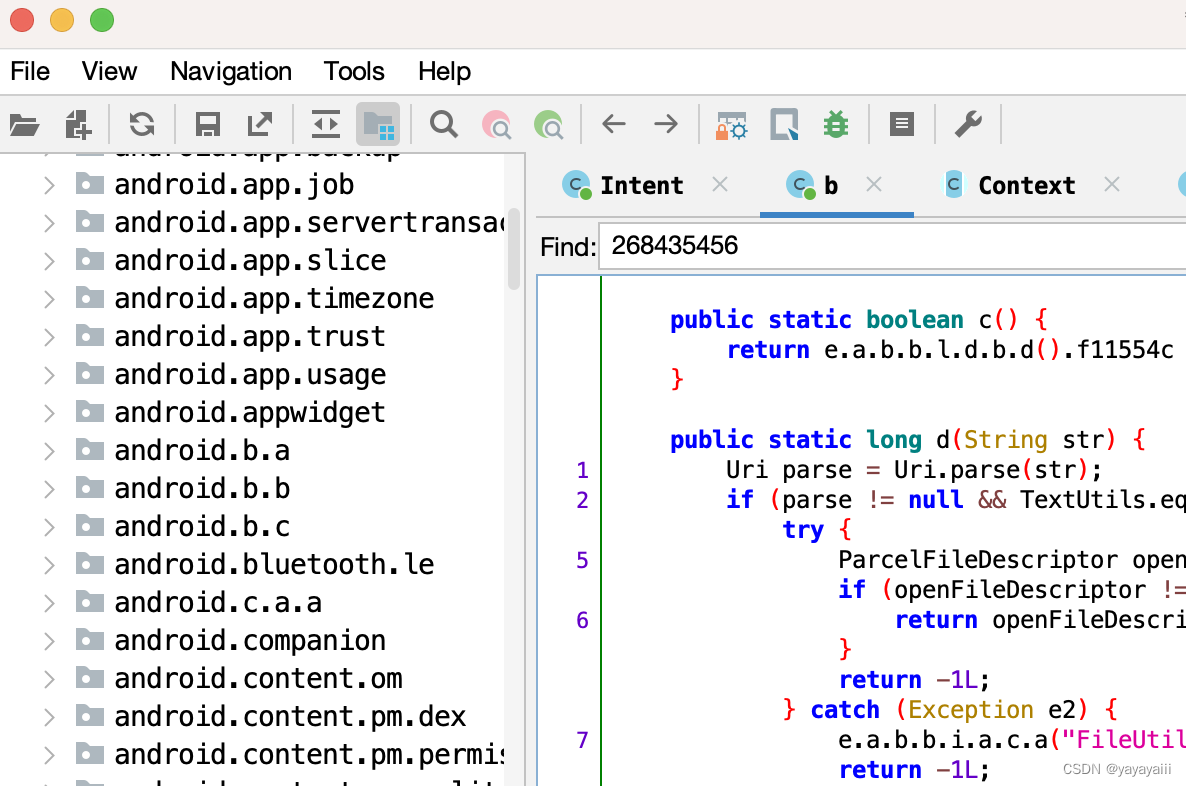1186x786 pixels.
Task: Expand the android.app.servertransaction package
Action: pyautogui.click(x=49, y=223)
